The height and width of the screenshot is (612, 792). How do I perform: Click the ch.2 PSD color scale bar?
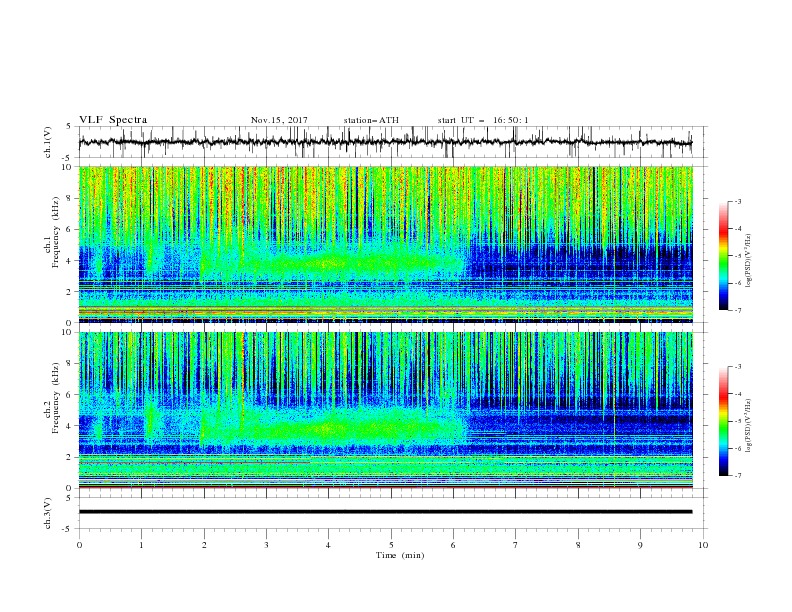pos(723,421)
